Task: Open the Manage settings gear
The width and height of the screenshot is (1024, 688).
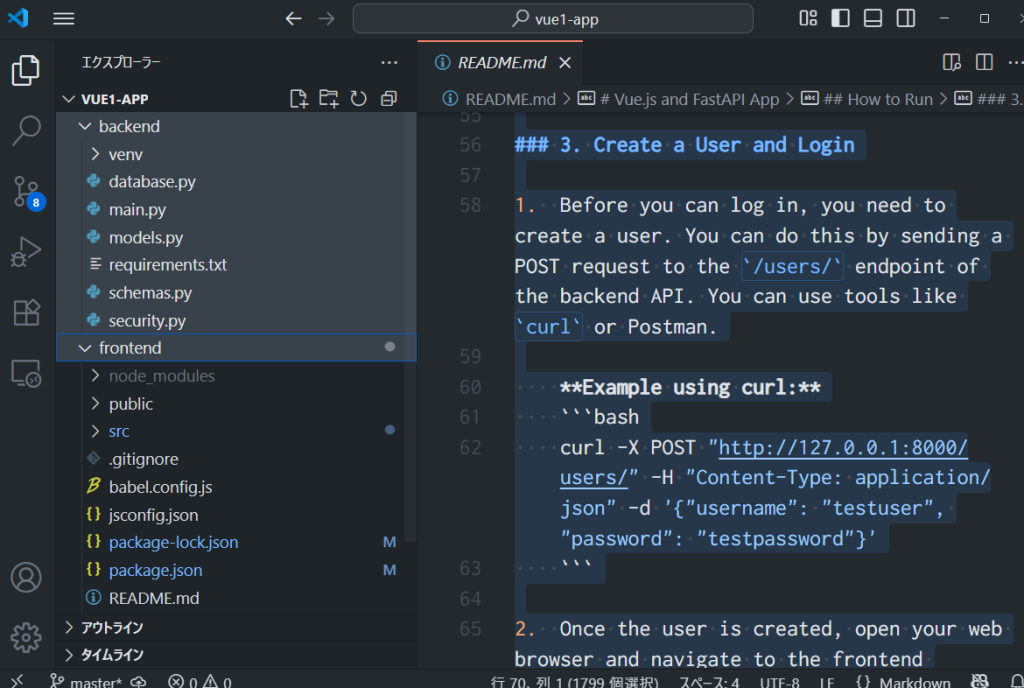Action: 26,637
